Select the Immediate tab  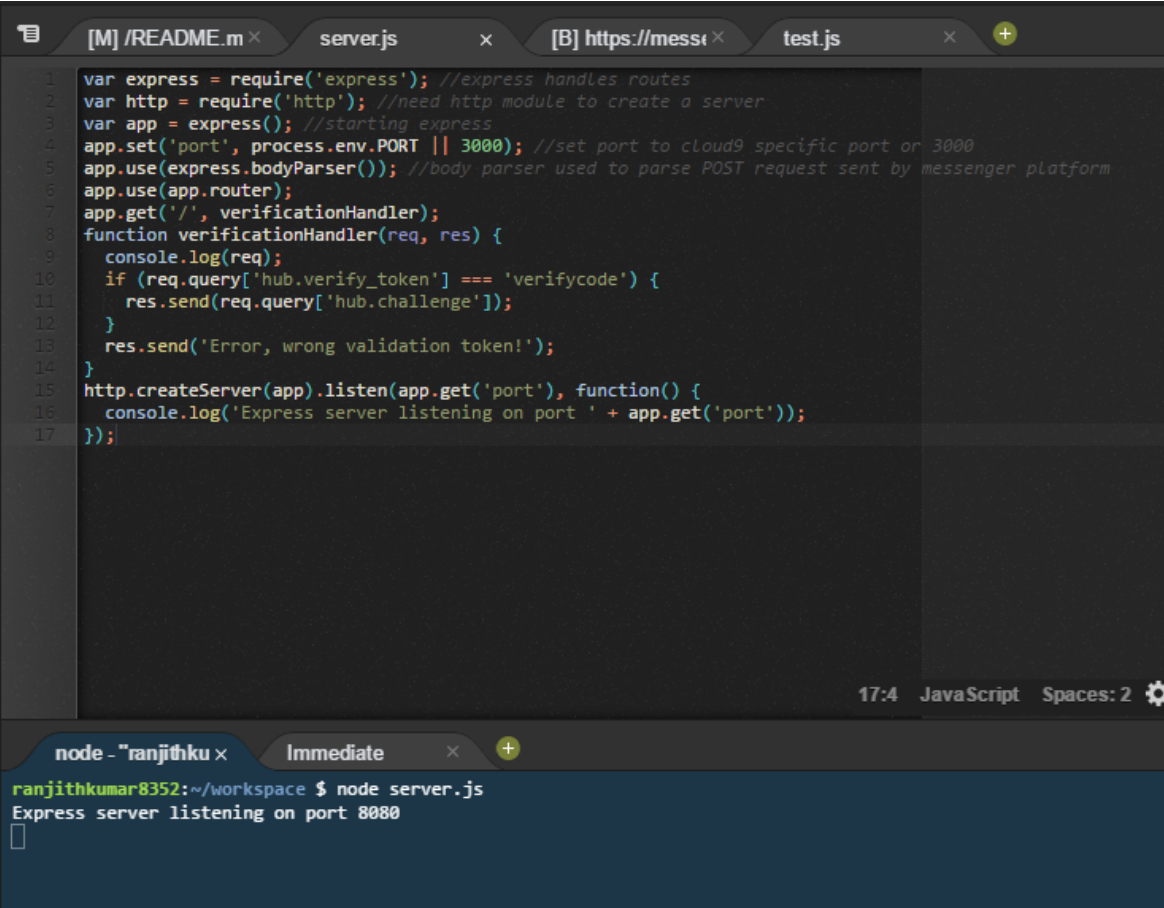pyautogui.click(x=335, y=753)
